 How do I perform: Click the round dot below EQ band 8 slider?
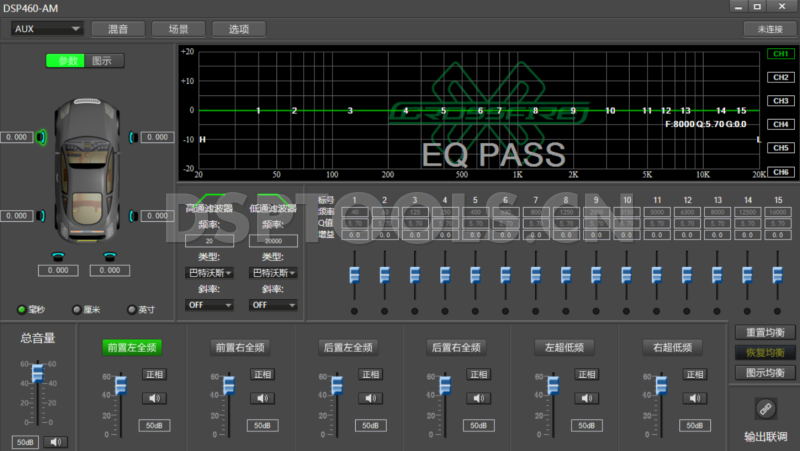(565, 311)
